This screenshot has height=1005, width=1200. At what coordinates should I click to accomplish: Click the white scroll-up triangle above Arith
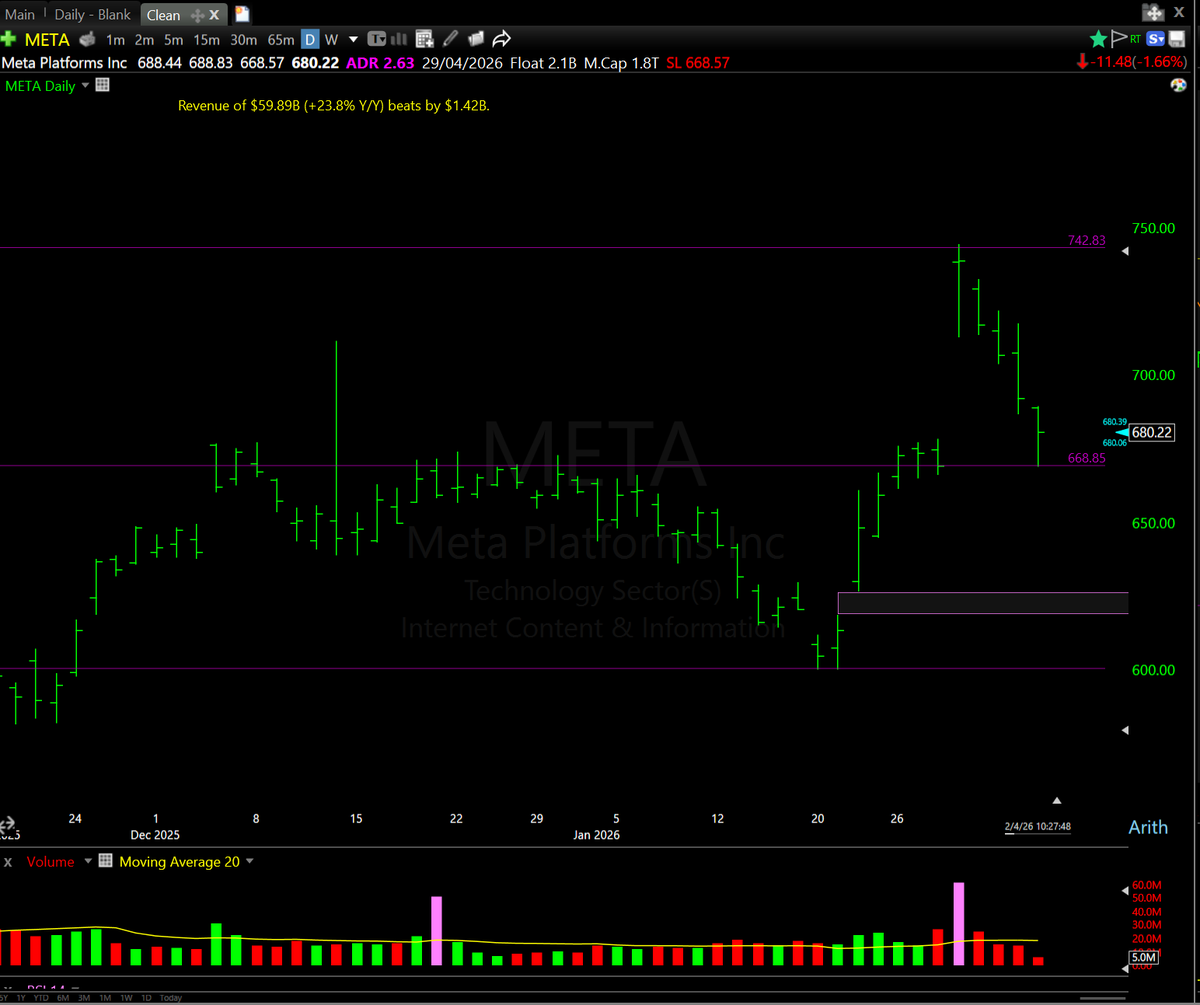pyautogui.click(x=1057, y=800)
